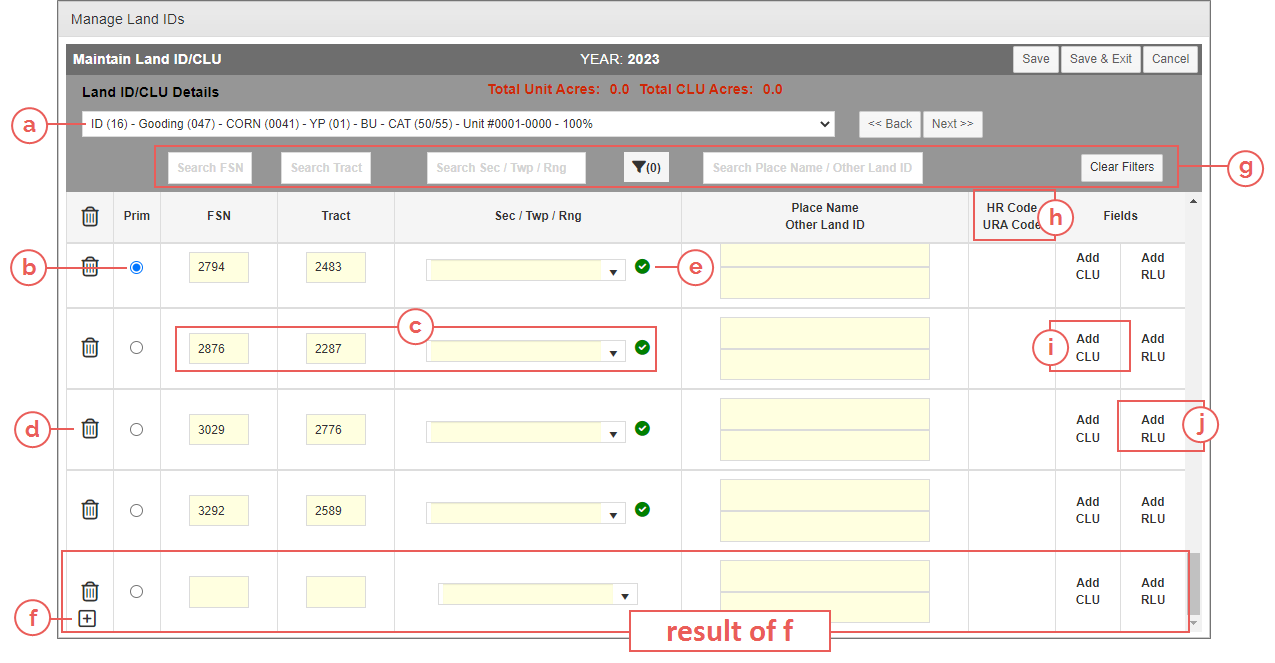The width and height of the screenshot is (1275, 663).
Task: Delete the row with FSN 3029
Action: pyautogui.click(x=90, y=428)
